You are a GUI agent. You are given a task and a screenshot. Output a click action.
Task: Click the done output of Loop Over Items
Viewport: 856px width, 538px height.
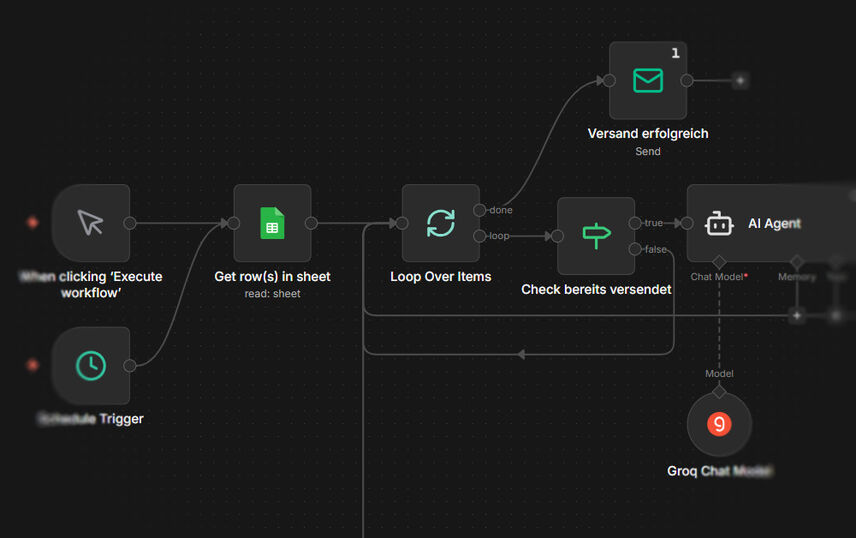(x=479, y=210)
